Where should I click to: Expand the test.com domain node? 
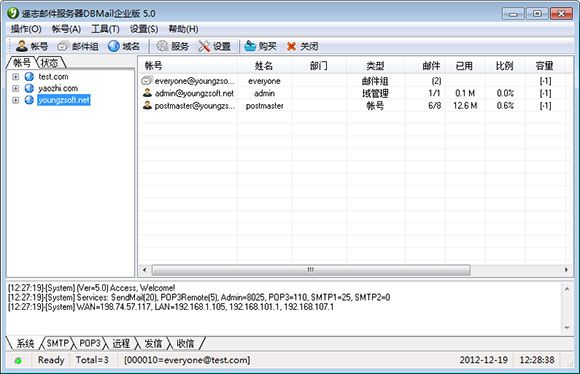tap(16, 77)
